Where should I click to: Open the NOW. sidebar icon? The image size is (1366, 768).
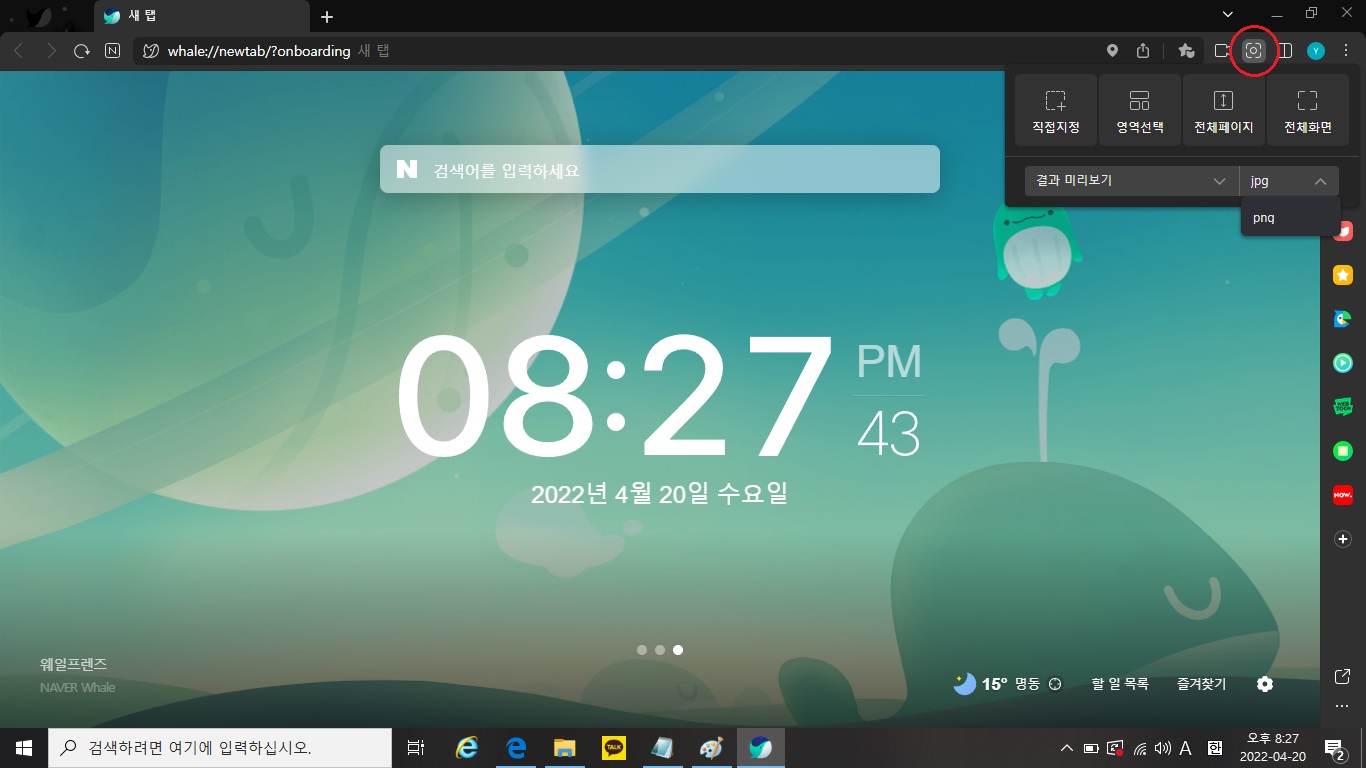point(1343,495)
